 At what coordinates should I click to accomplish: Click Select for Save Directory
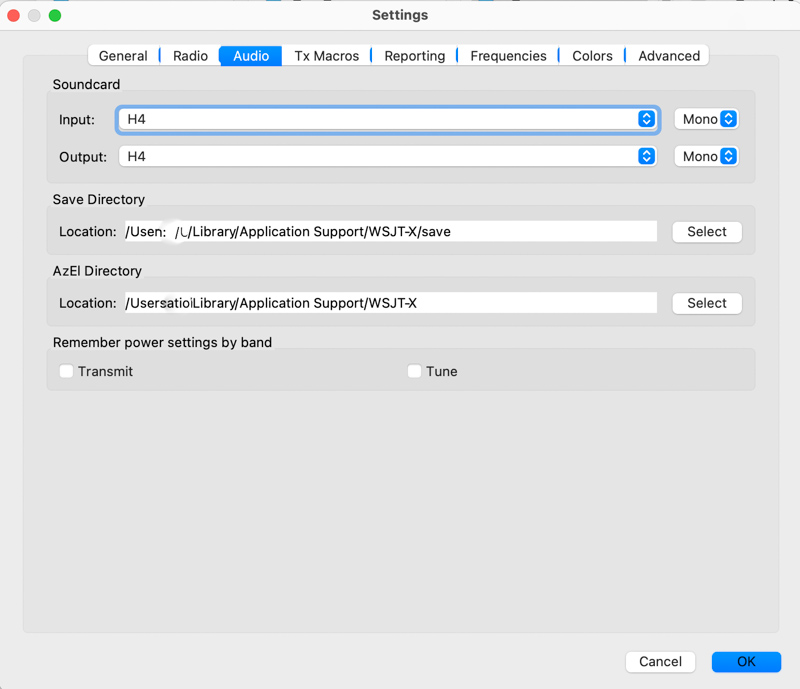pyautogui.click(x=706, y=232)
